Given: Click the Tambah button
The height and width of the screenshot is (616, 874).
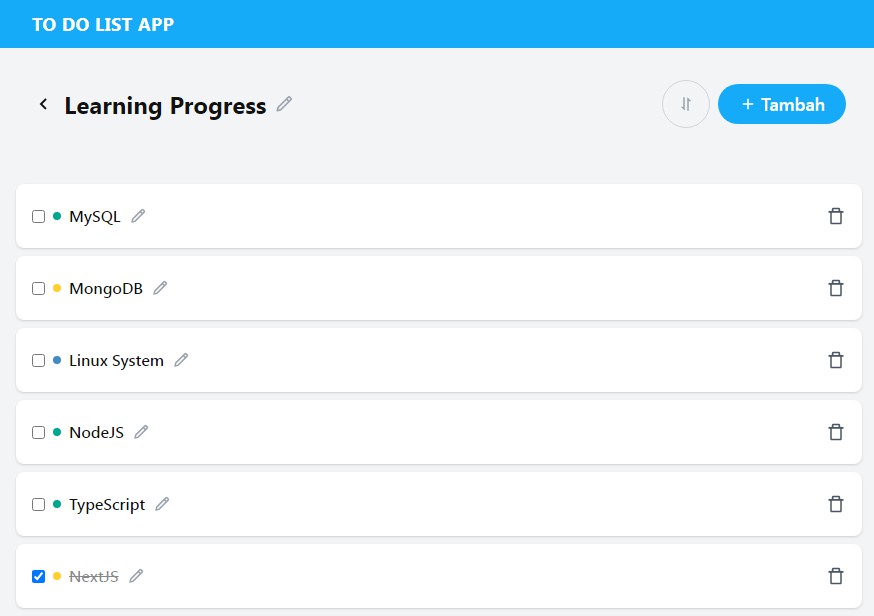Looking at the screenshot, I should point(781,104).
